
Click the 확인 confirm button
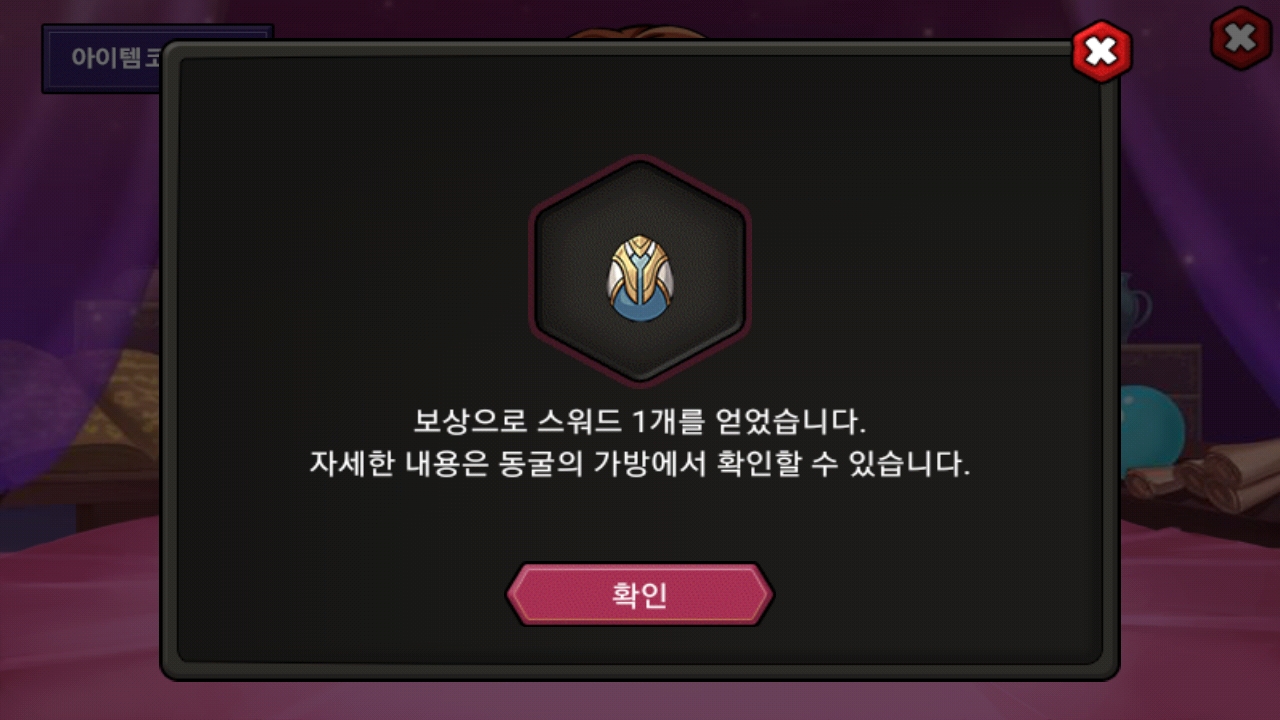(640, 594)
